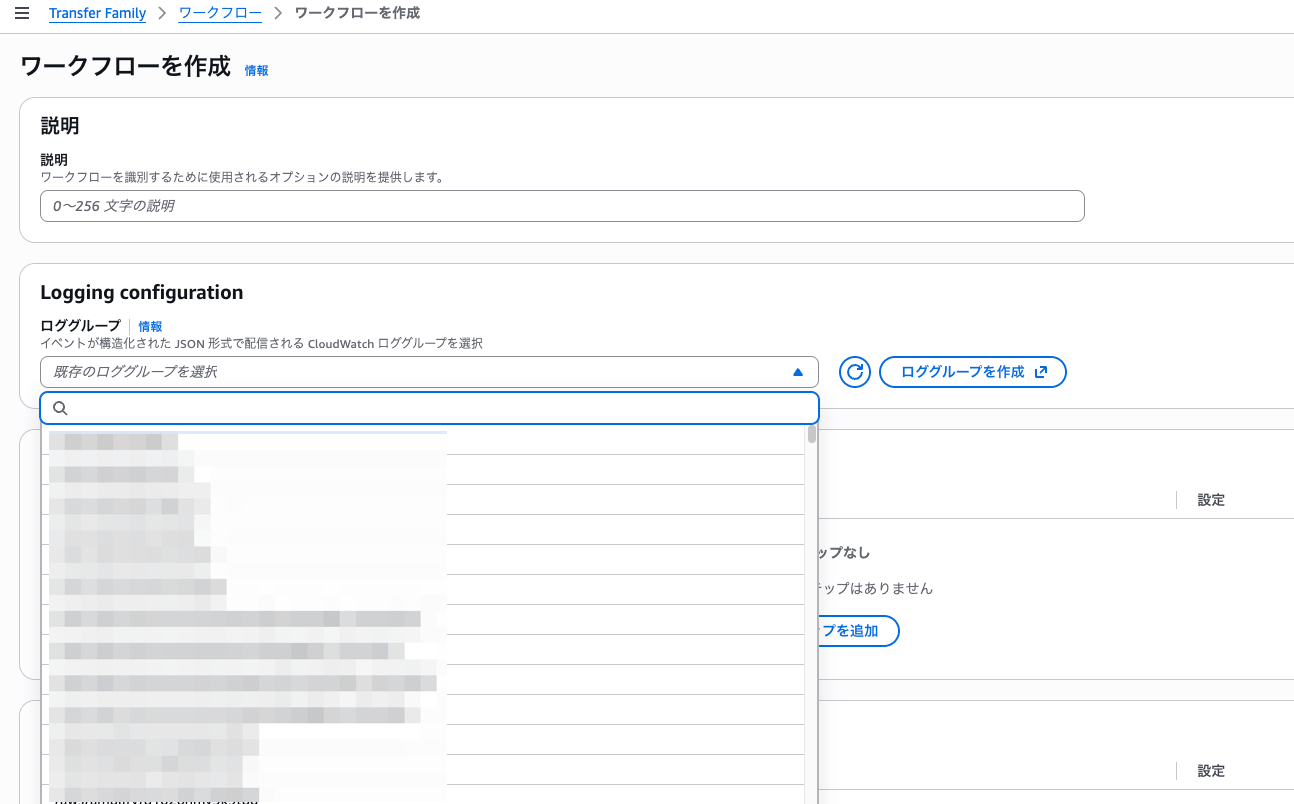Go to Transfer Family breadcrumb

(x=97, y=13)
